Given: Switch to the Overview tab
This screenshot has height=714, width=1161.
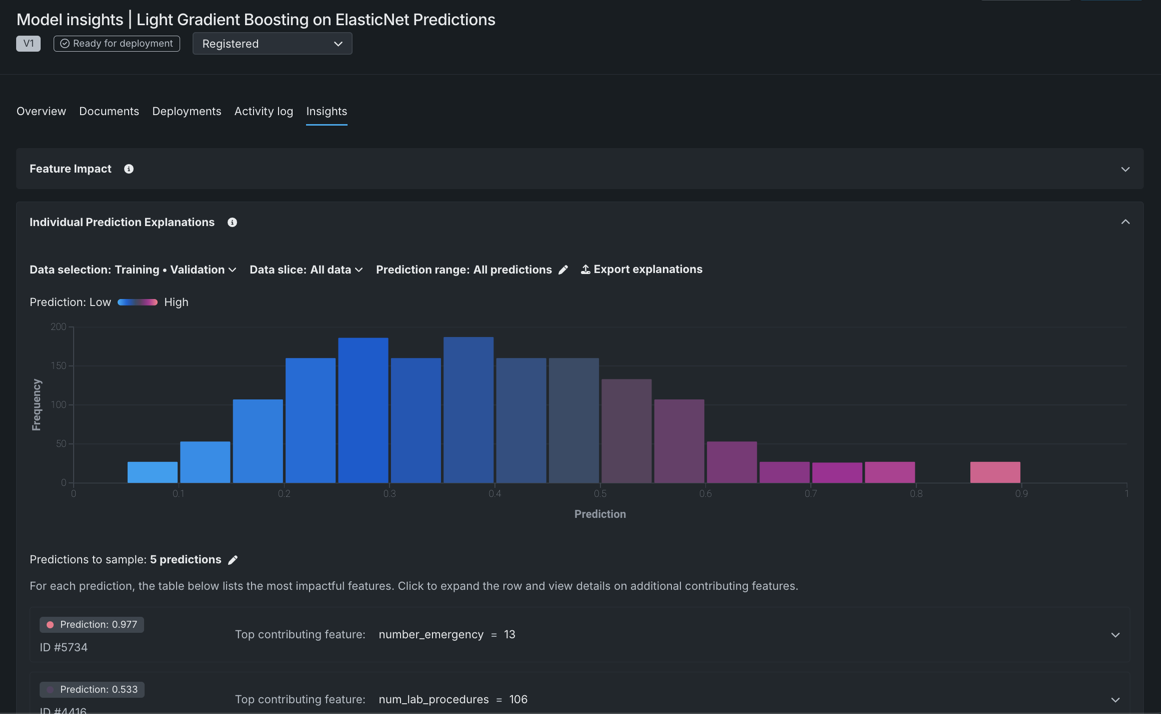Looking at the screenshot, I should tap(41, 111).
